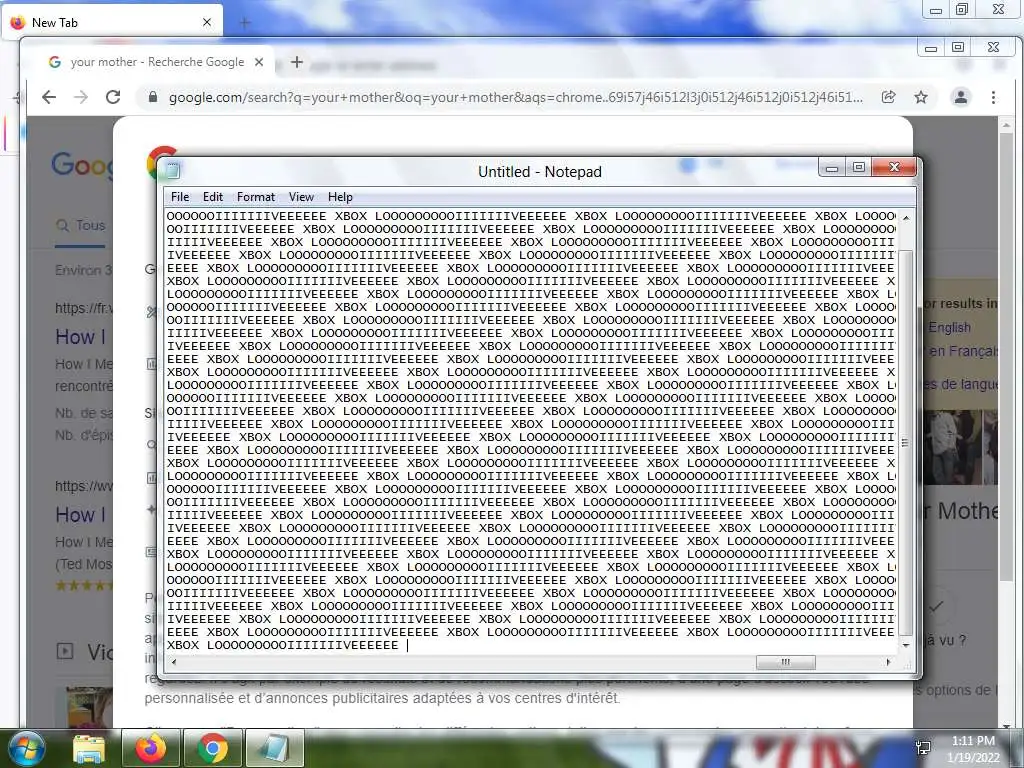Switch to Firefox in the taskbar
This screenshot has width=1024, height=768.
pos(151,748)
